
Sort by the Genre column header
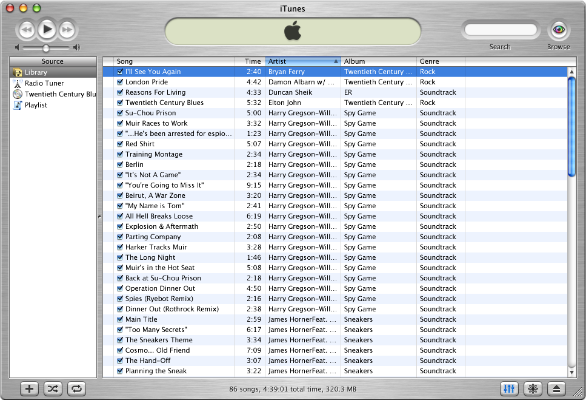tap(441, 61)
